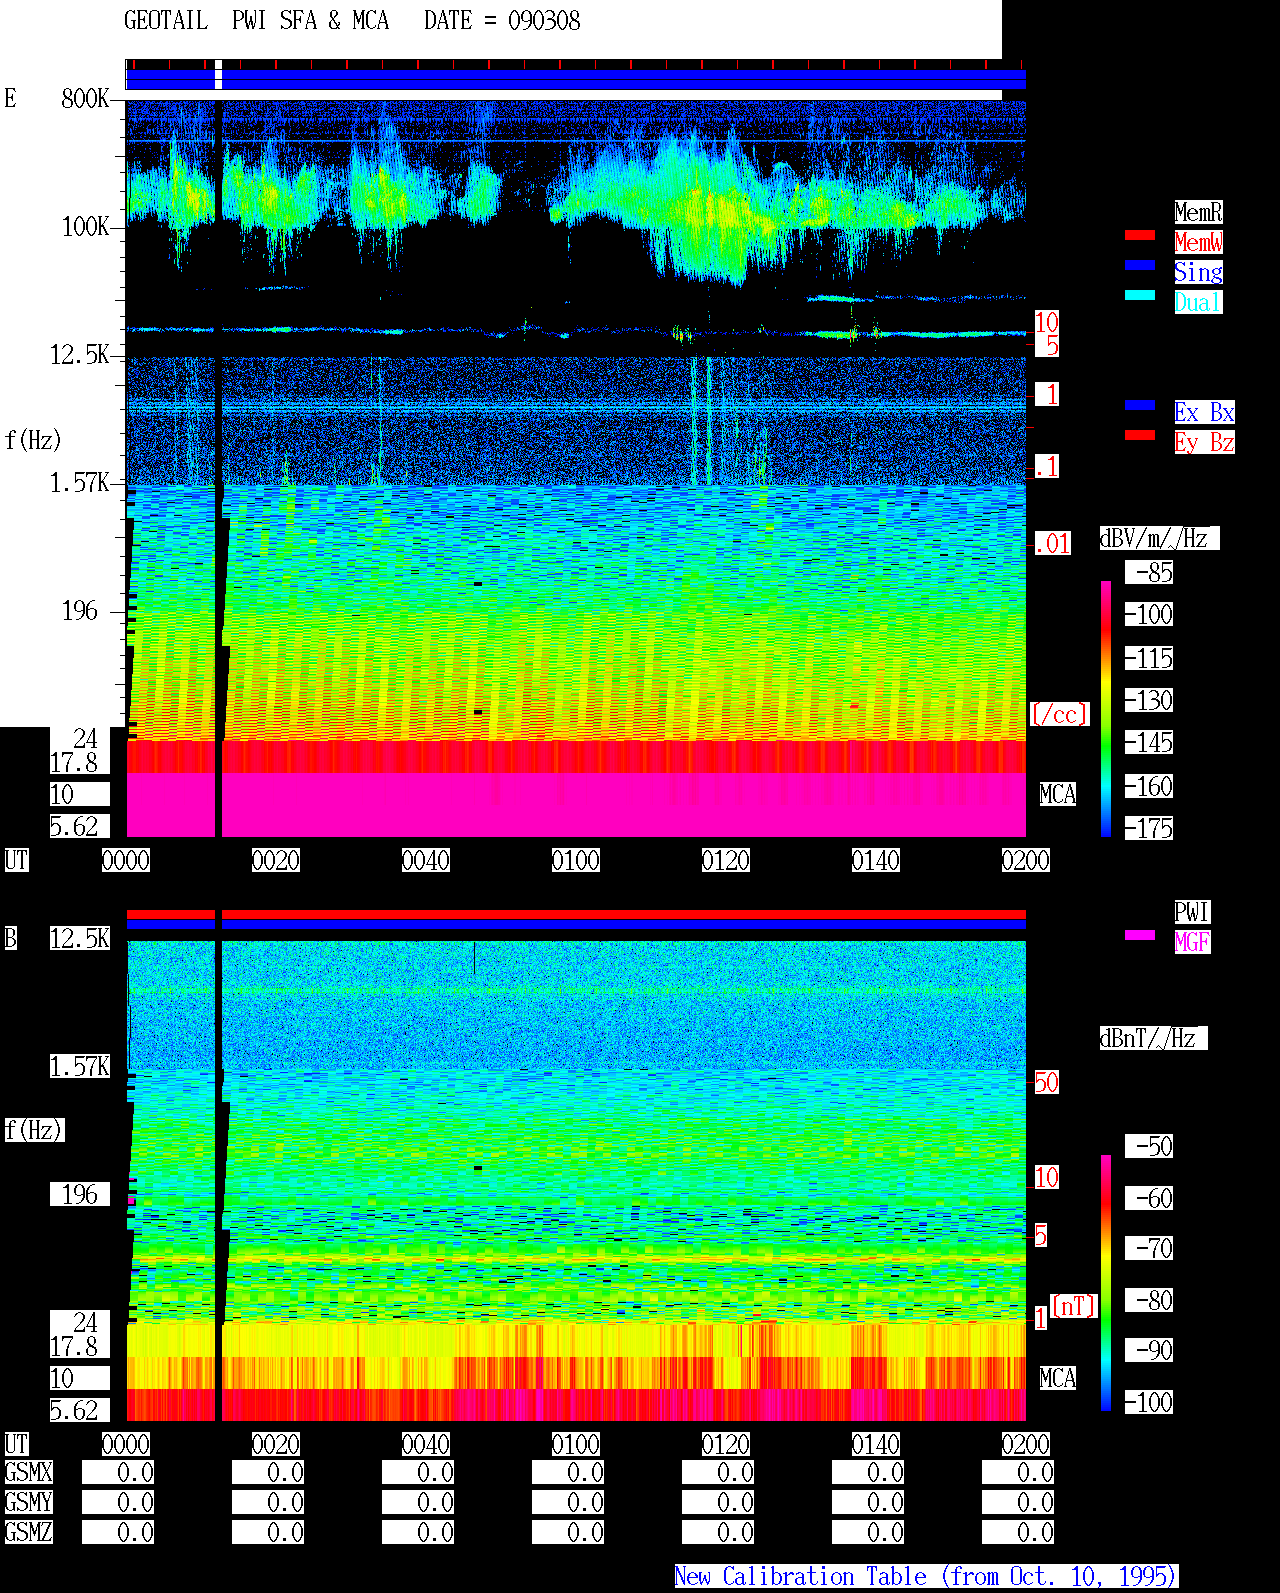Click the dBnT/√Hz color scale bar

[1106, 1283]
